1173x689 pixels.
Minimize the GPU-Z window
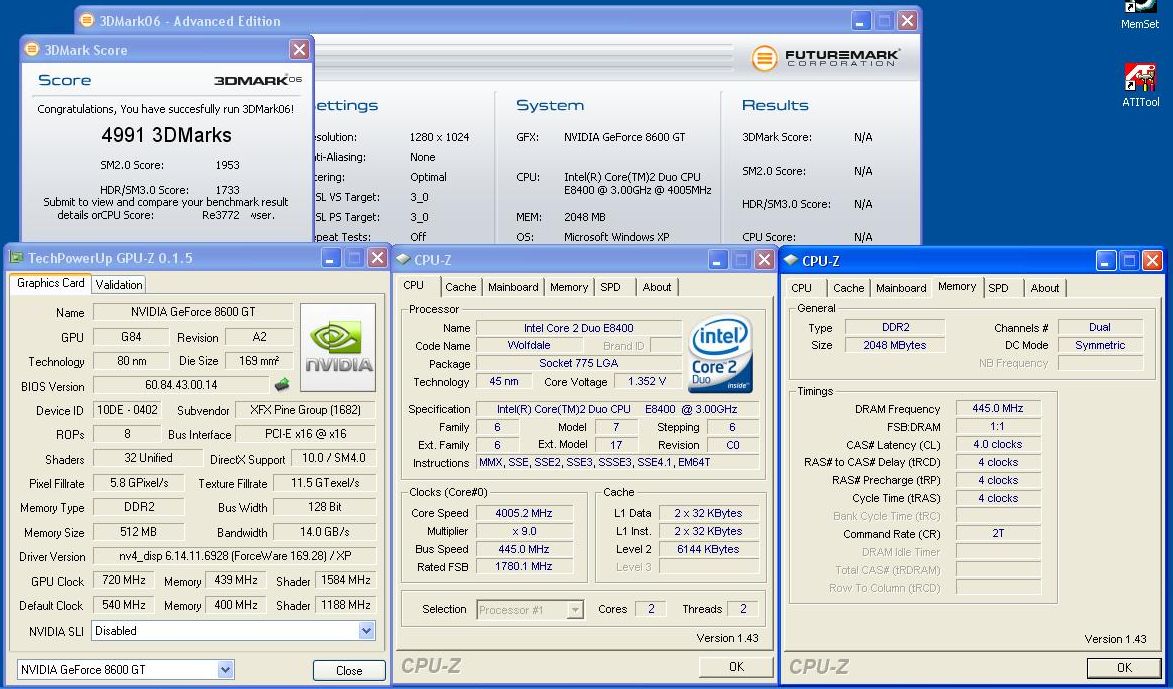coord(331,258)
